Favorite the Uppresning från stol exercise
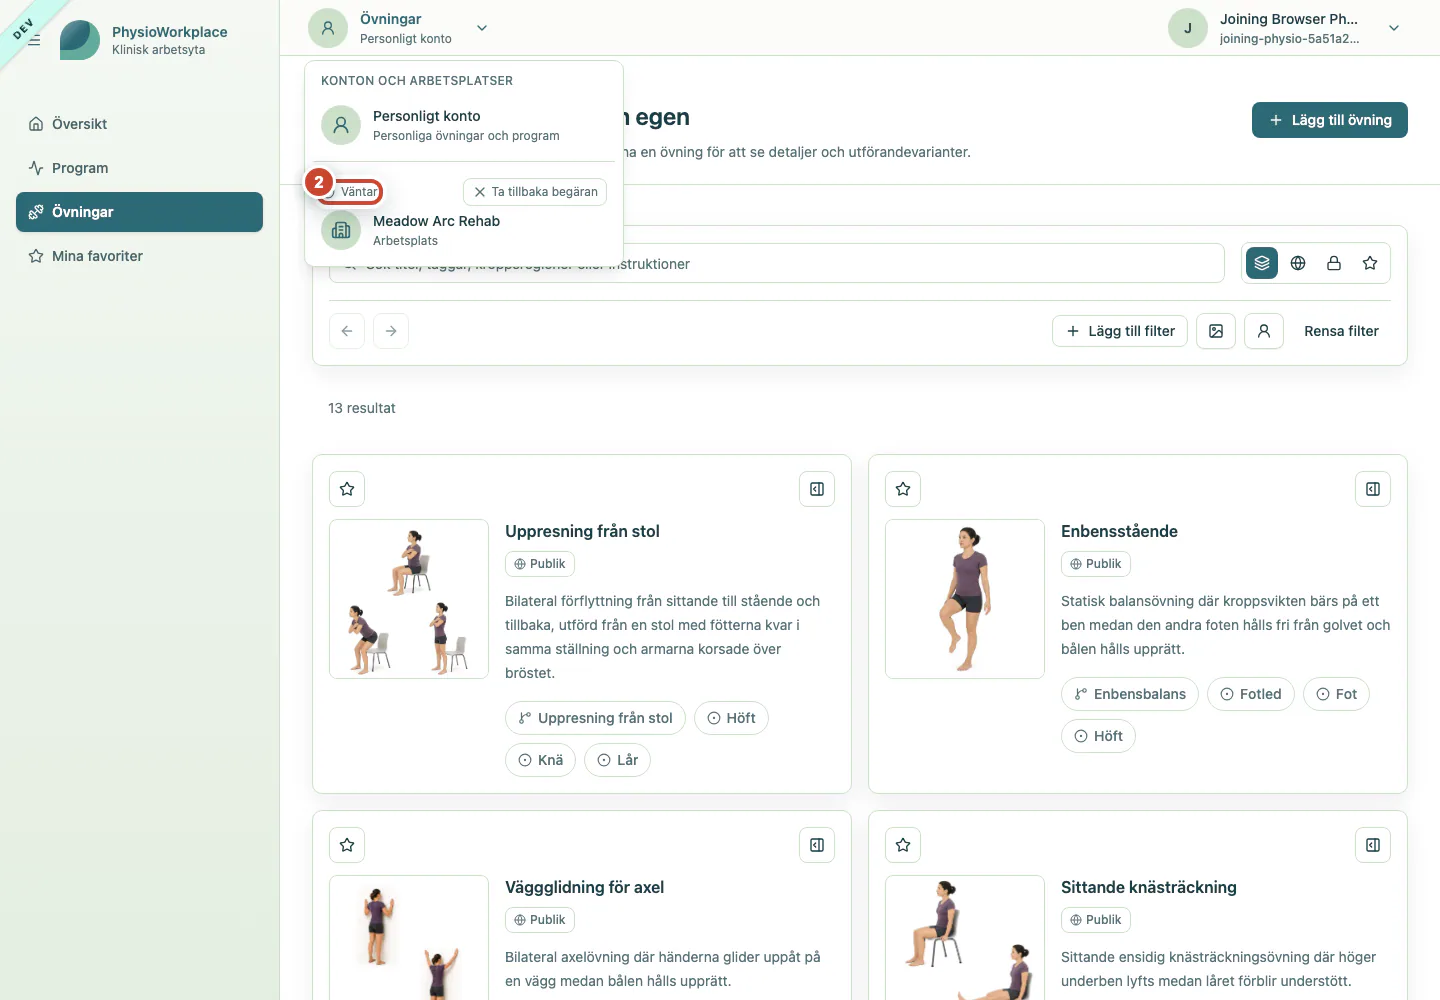Viewport: 1440px width, 1000px height. tap(347, 489)
